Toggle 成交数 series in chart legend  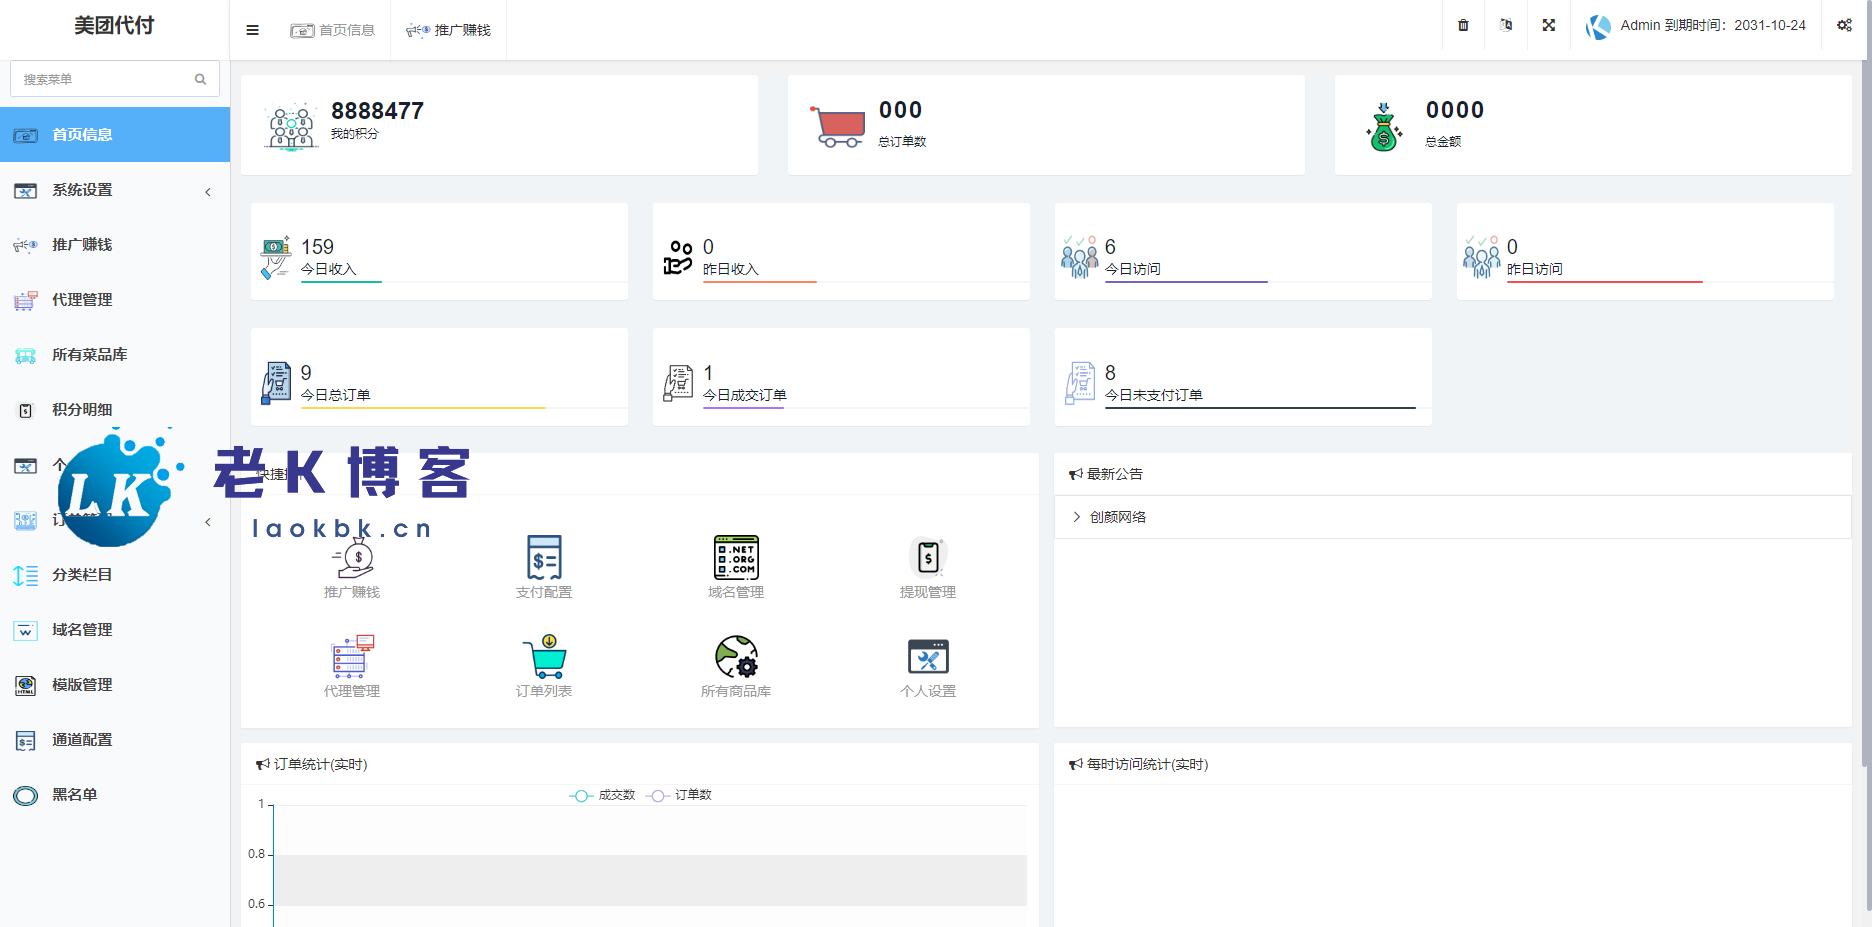603,795
